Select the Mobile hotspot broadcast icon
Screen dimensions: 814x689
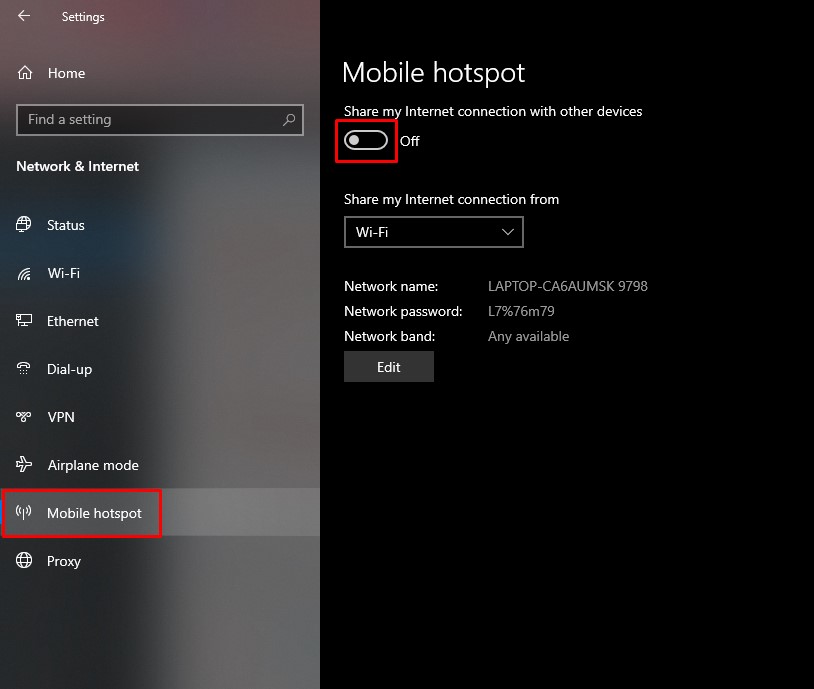pyautogui.click(x=22, y=513)
